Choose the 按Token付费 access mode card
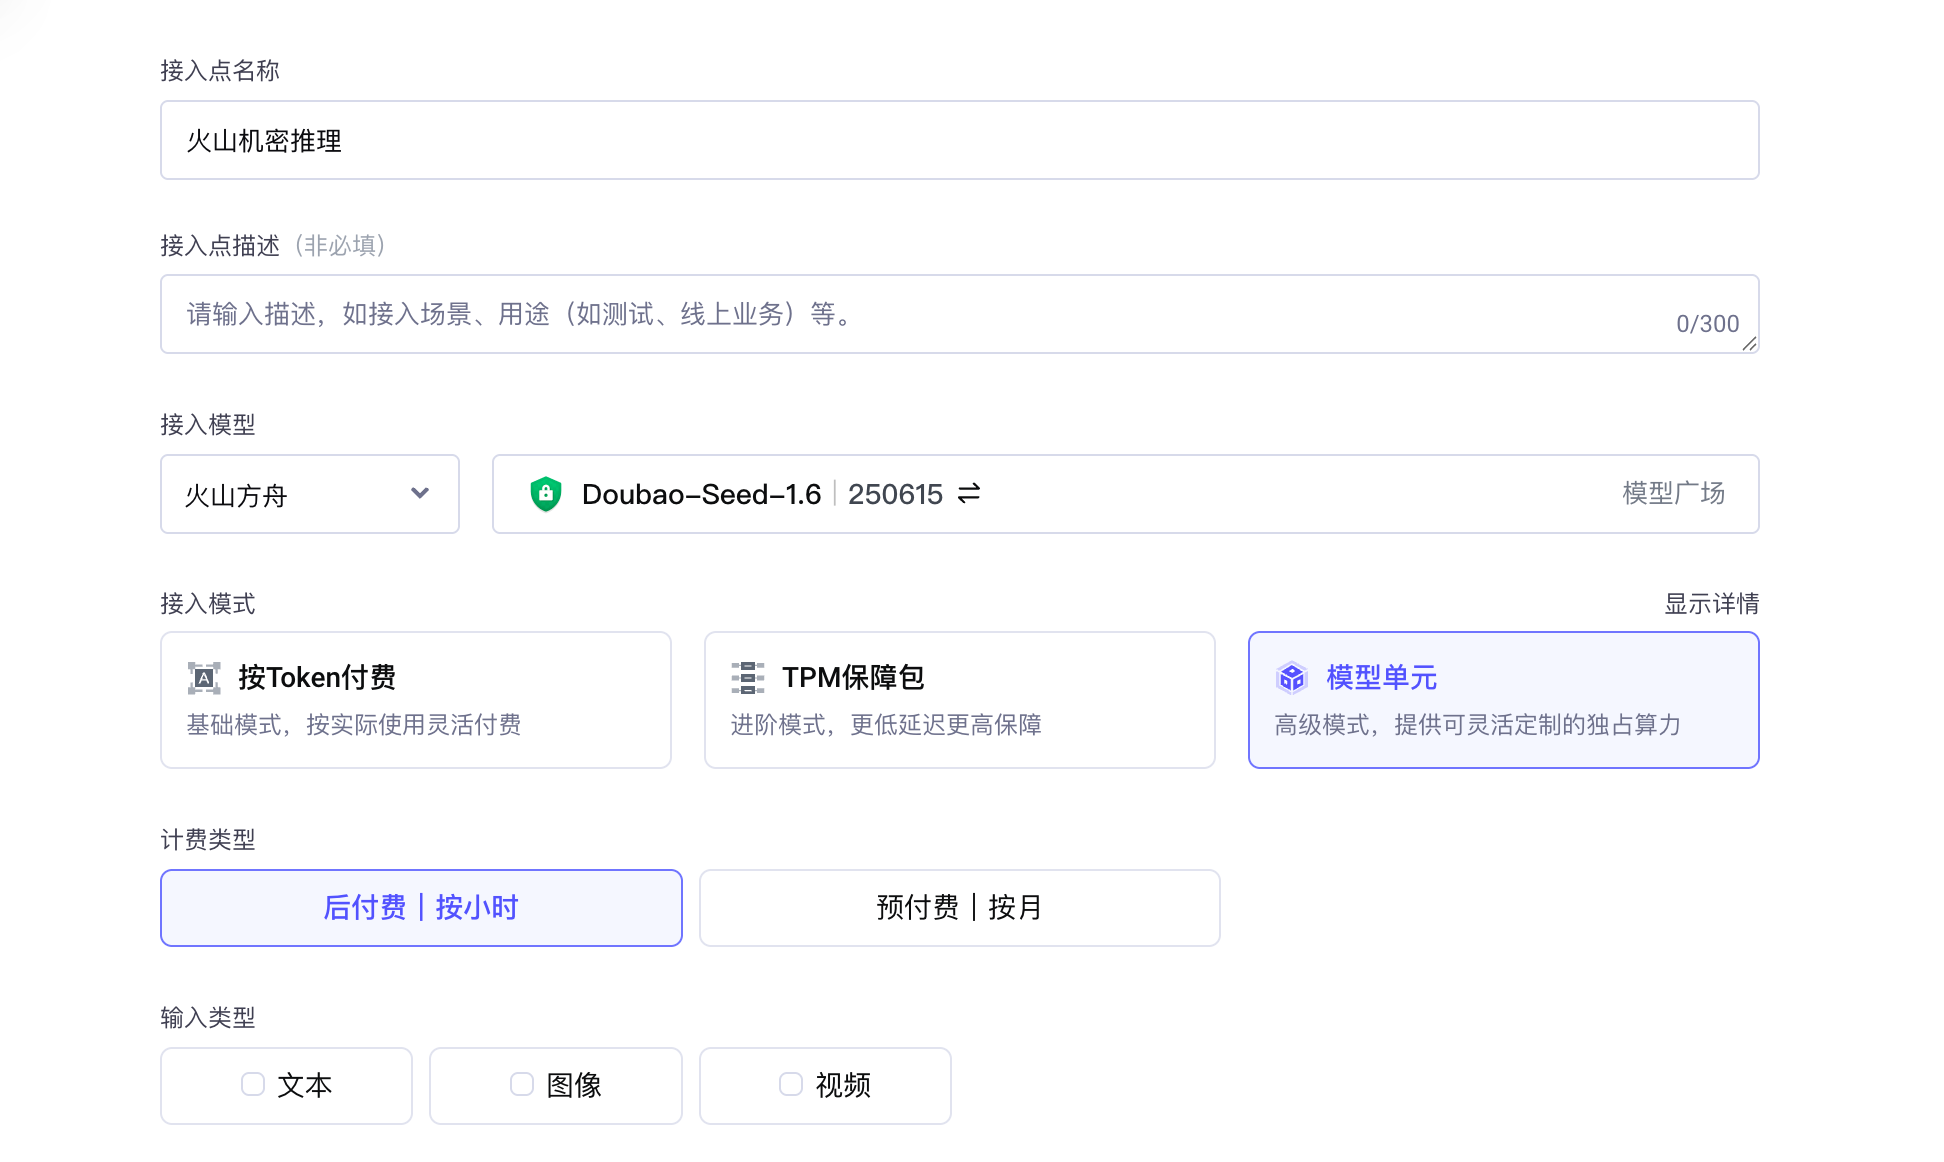Viewport: 1944px width, 1162px height. tap(415, 700)
